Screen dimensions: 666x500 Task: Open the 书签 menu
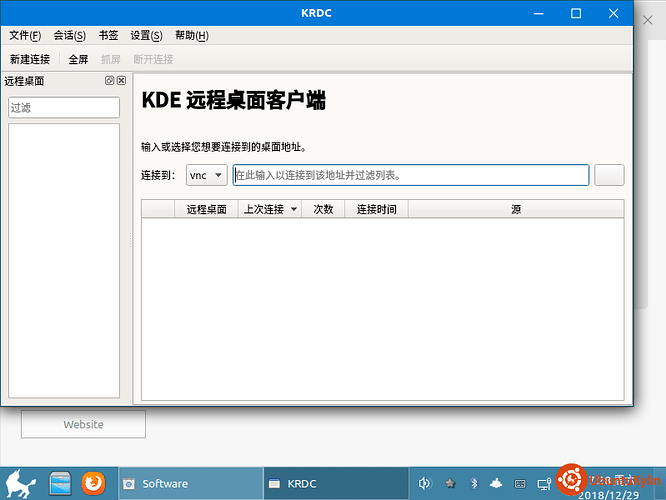coord(108,36)
